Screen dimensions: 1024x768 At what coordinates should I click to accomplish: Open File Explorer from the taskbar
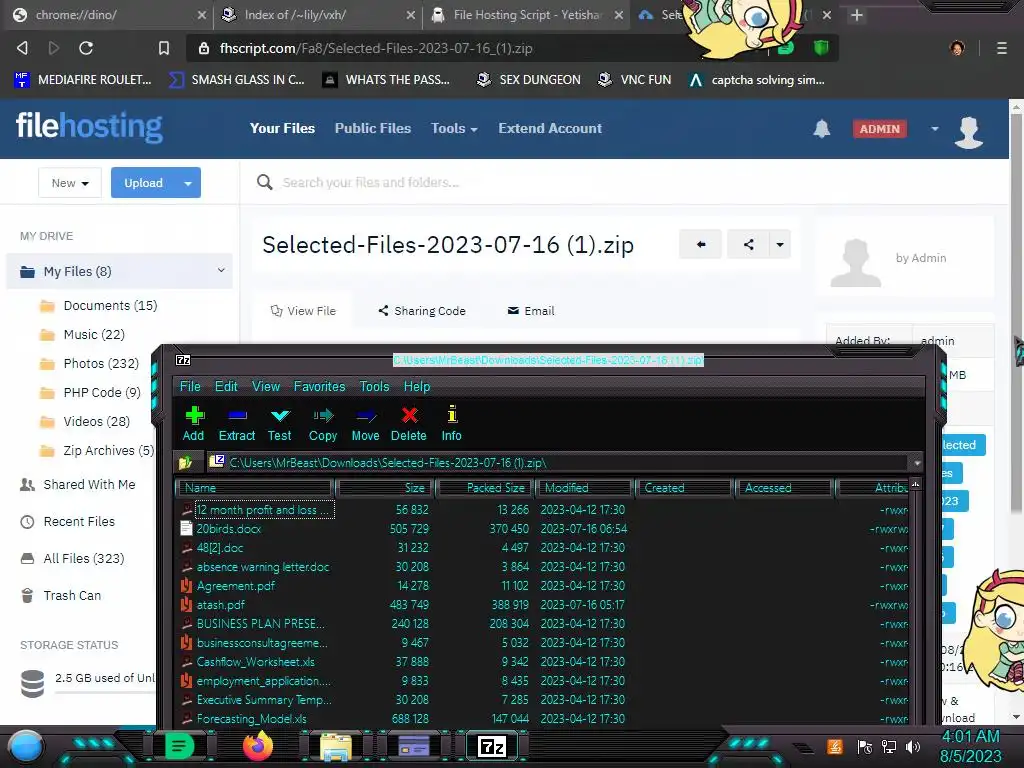pyautogui.click(x=336, y=746)
